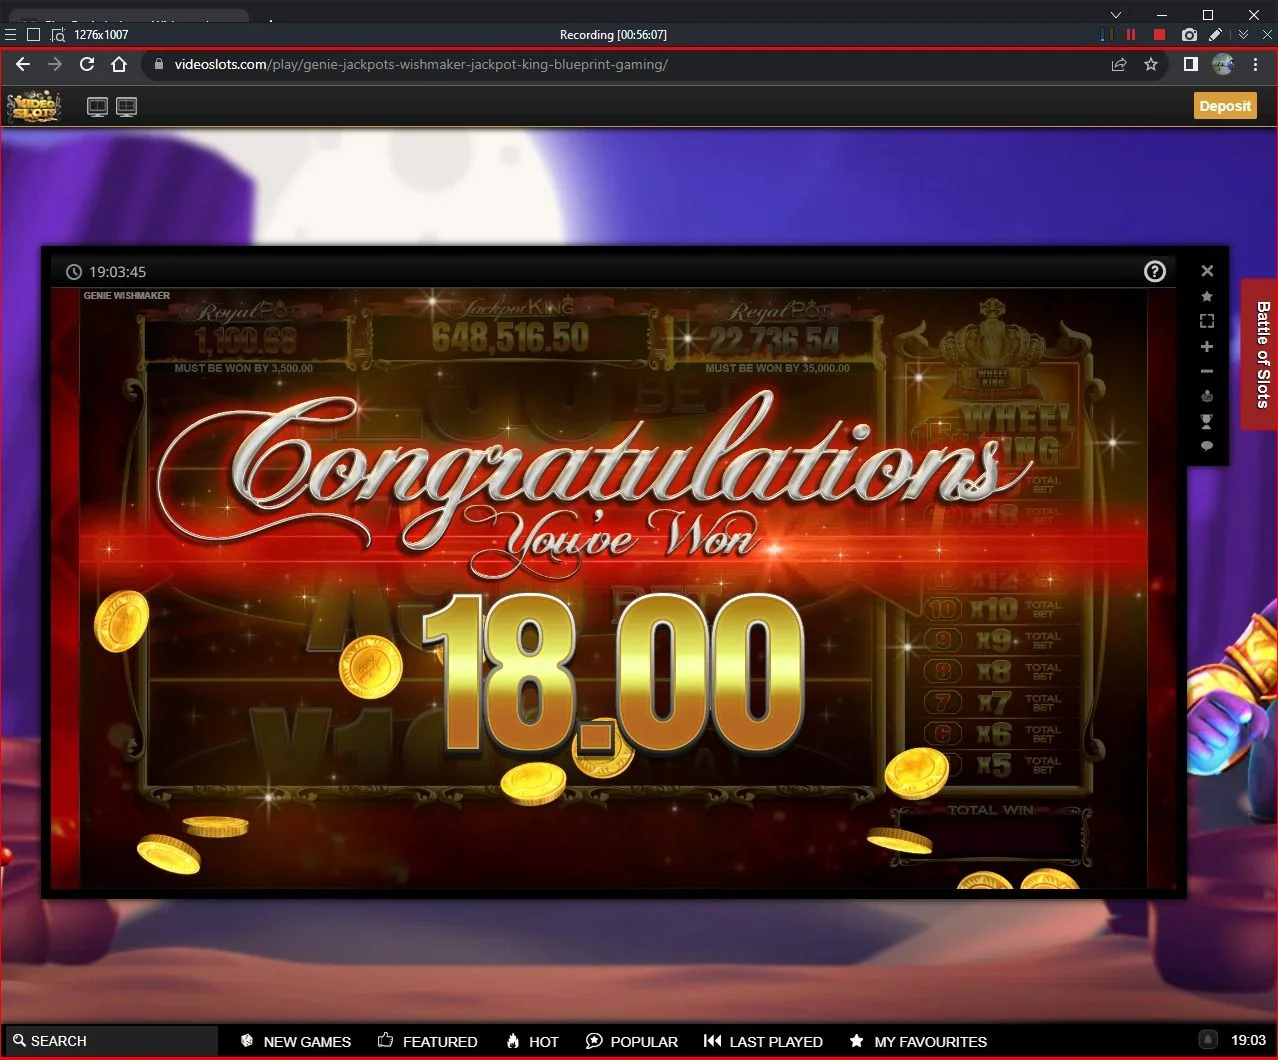Screen dimensions: 1278x1060
Task: Reload the current page
Action: click(87, 64)
